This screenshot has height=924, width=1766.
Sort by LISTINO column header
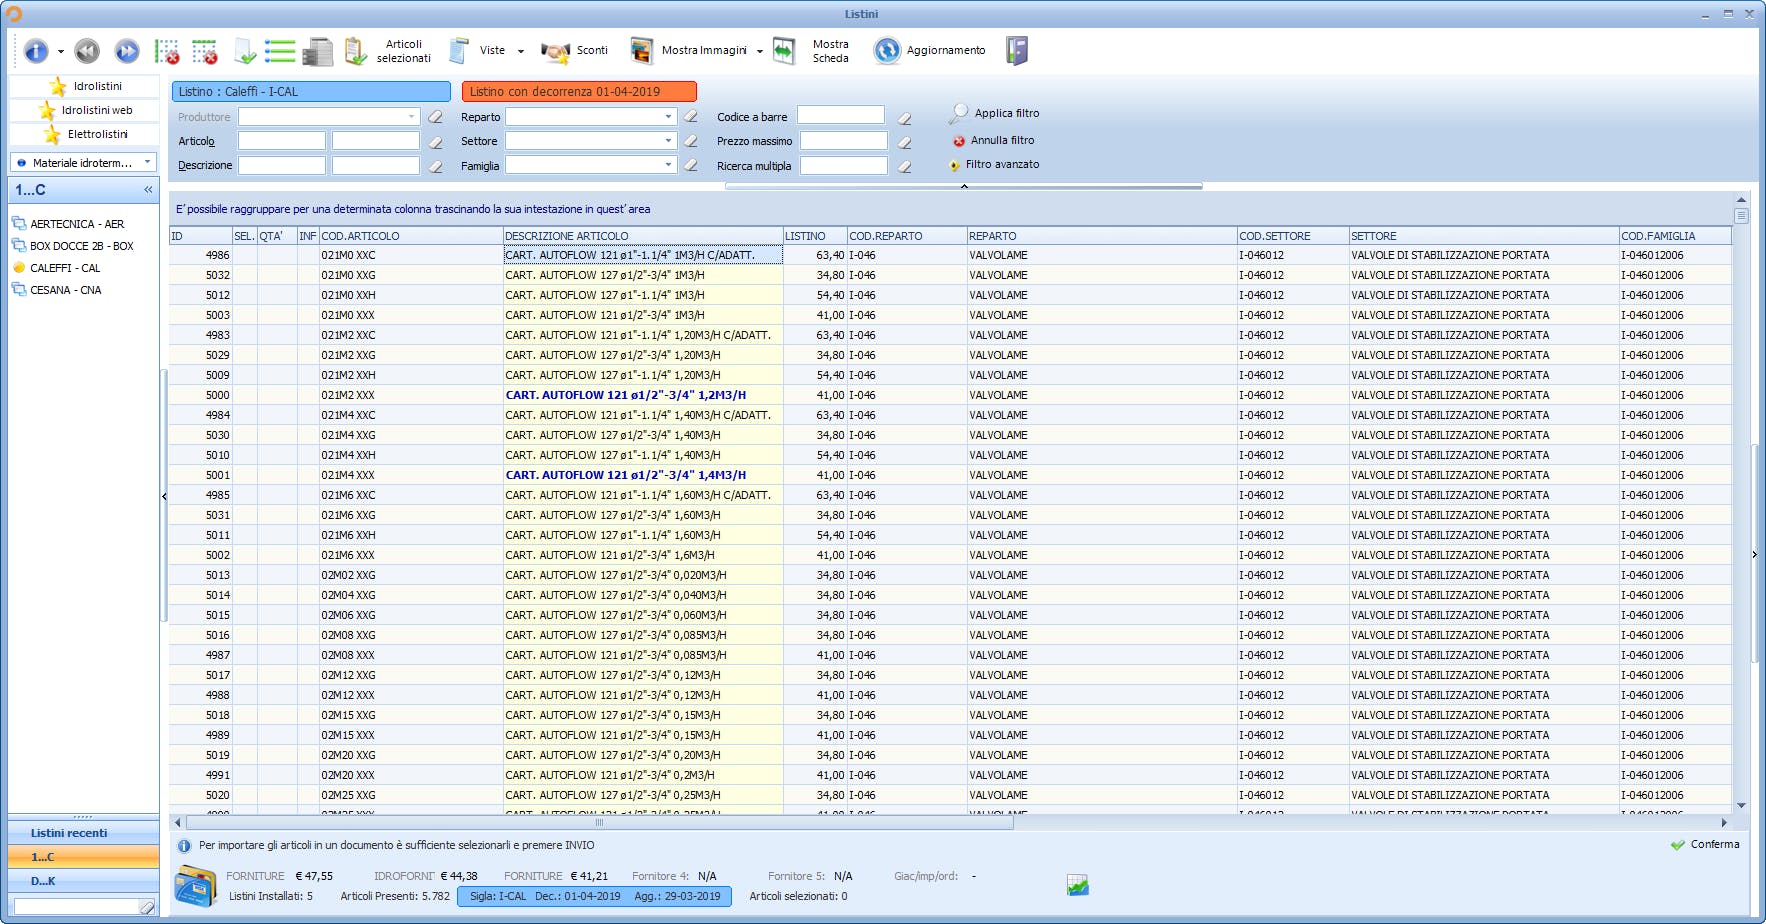coord(815,236)
